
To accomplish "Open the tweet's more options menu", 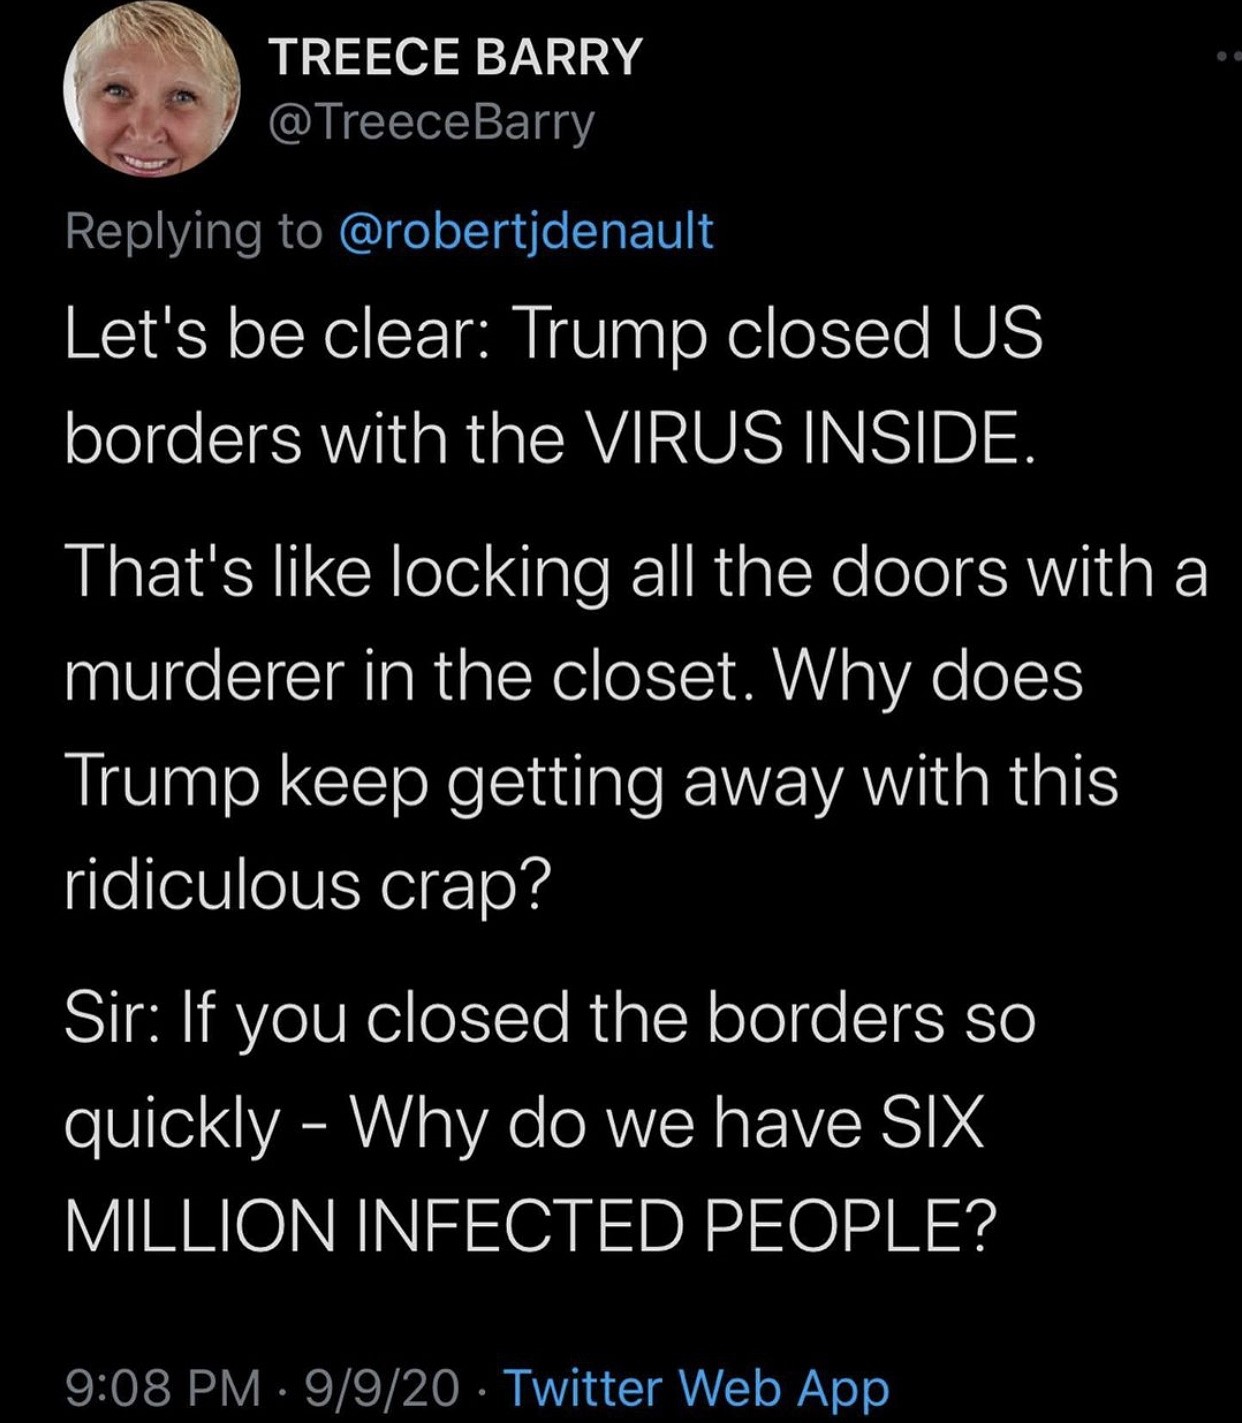I will click(x=1228, y=57).
